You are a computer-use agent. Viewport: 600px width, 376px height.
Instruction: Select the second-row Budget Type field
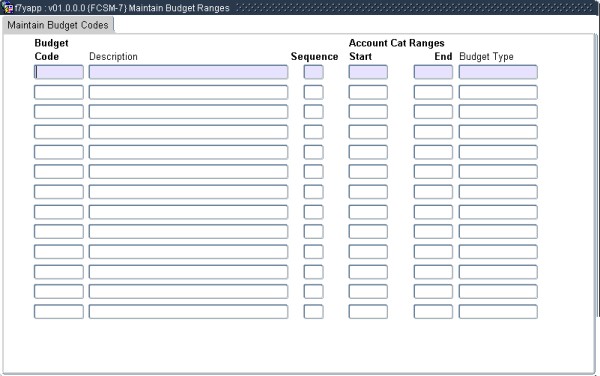[498, 92]
